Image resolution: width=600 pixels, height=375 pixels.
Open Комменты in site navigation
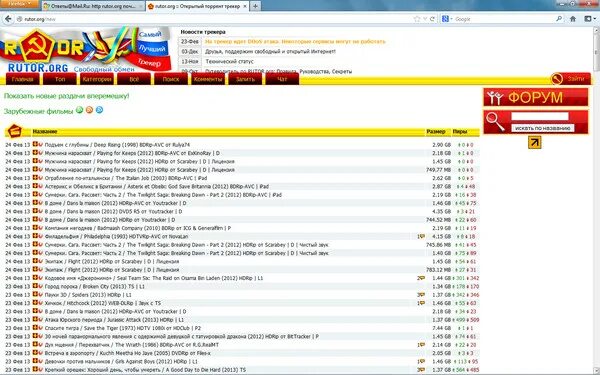tap(208, 79)
